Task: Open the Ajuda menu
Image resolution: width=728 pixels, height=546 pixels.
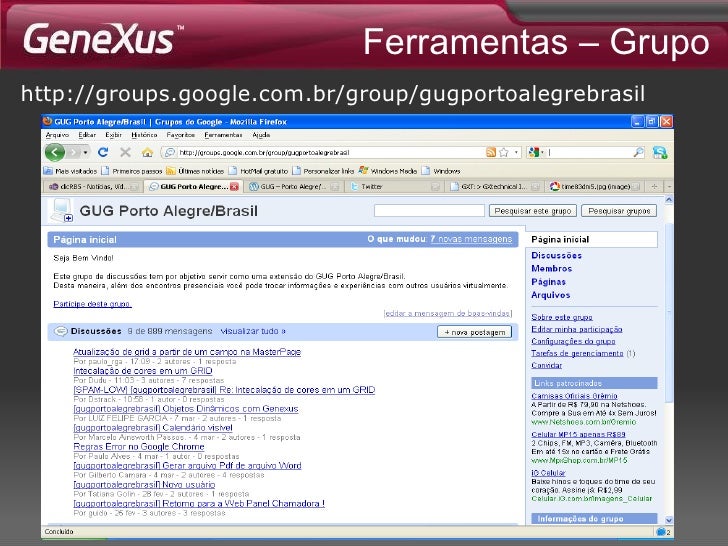Action: pyautogui.click(x=261, y=135)
